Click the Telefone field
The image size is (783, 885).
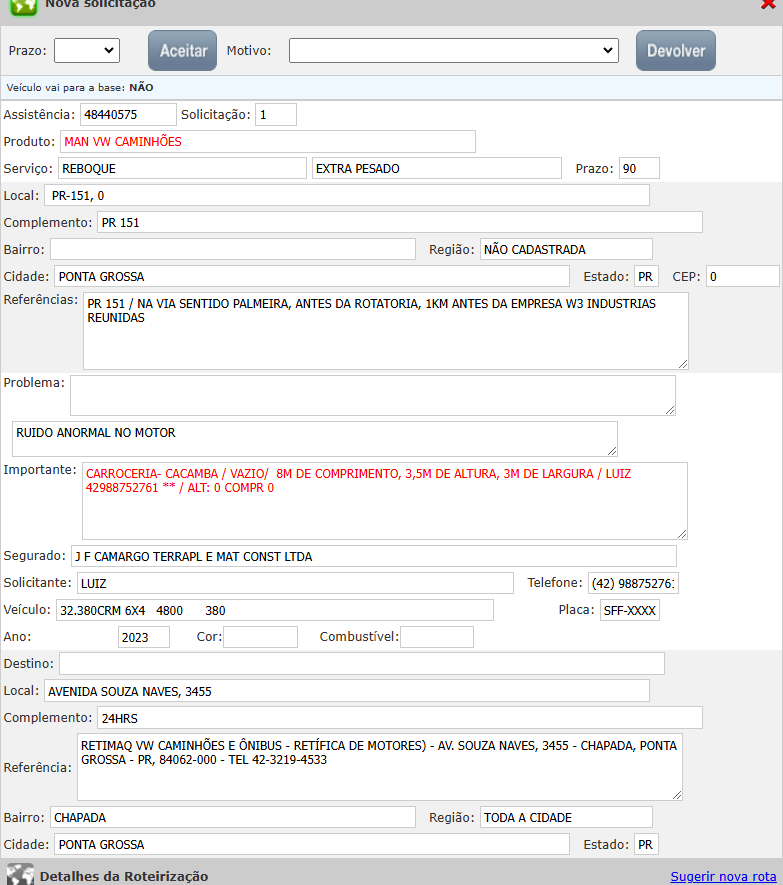[x=633, y=583]
